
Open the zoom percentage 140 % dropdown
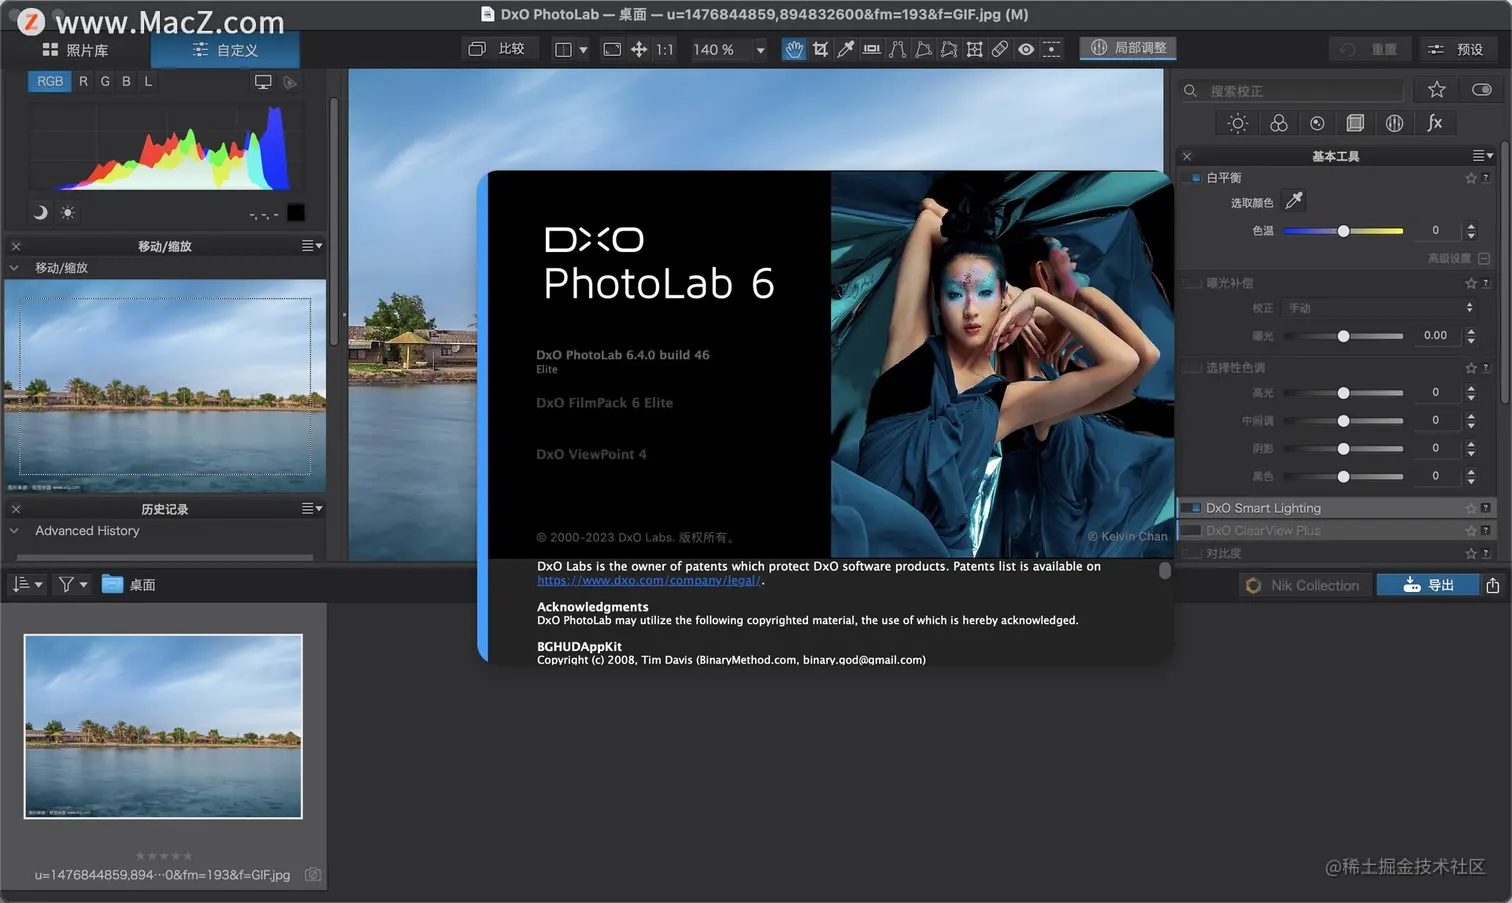coord(760,50)
